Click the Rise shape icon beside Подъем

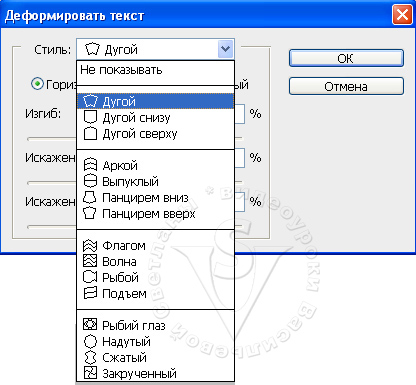(90, 293)
